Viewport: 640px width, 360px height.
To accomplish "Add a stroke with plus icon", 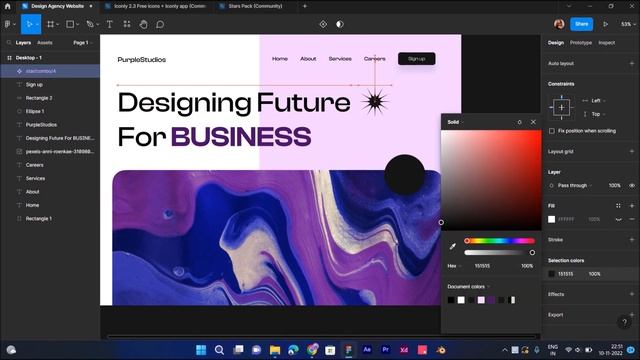I will tap(632, 240).
